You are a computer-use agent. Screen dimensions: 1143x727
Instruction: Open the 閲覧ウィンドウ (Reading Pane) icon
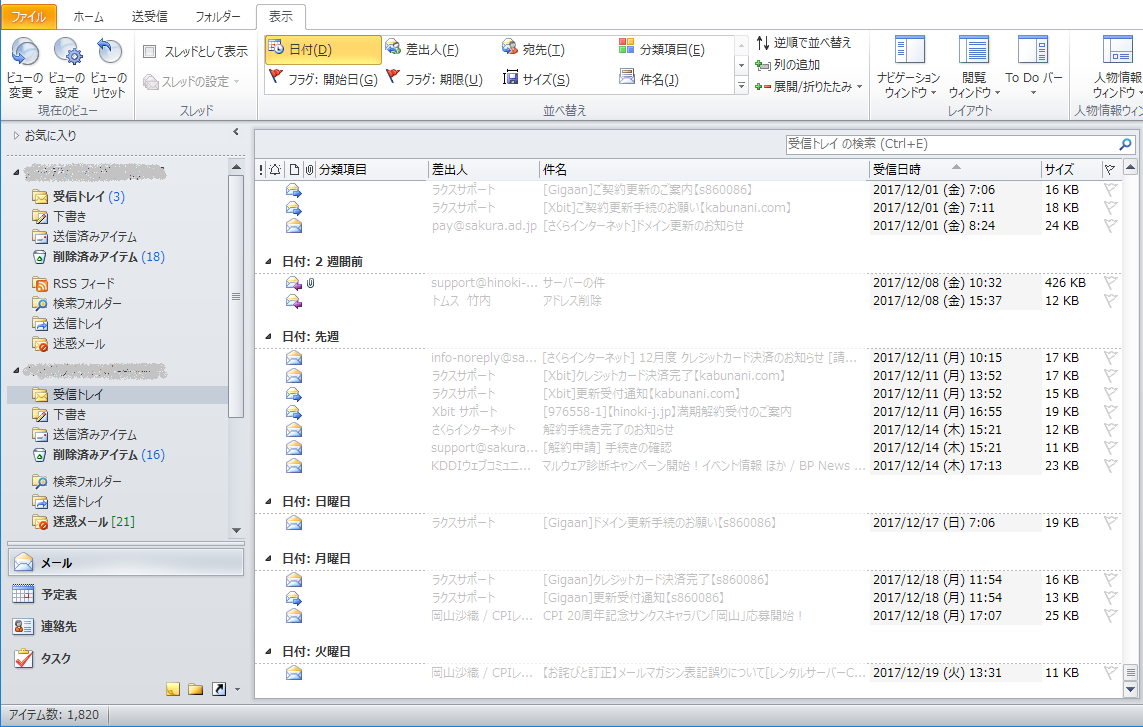point(973,52)
